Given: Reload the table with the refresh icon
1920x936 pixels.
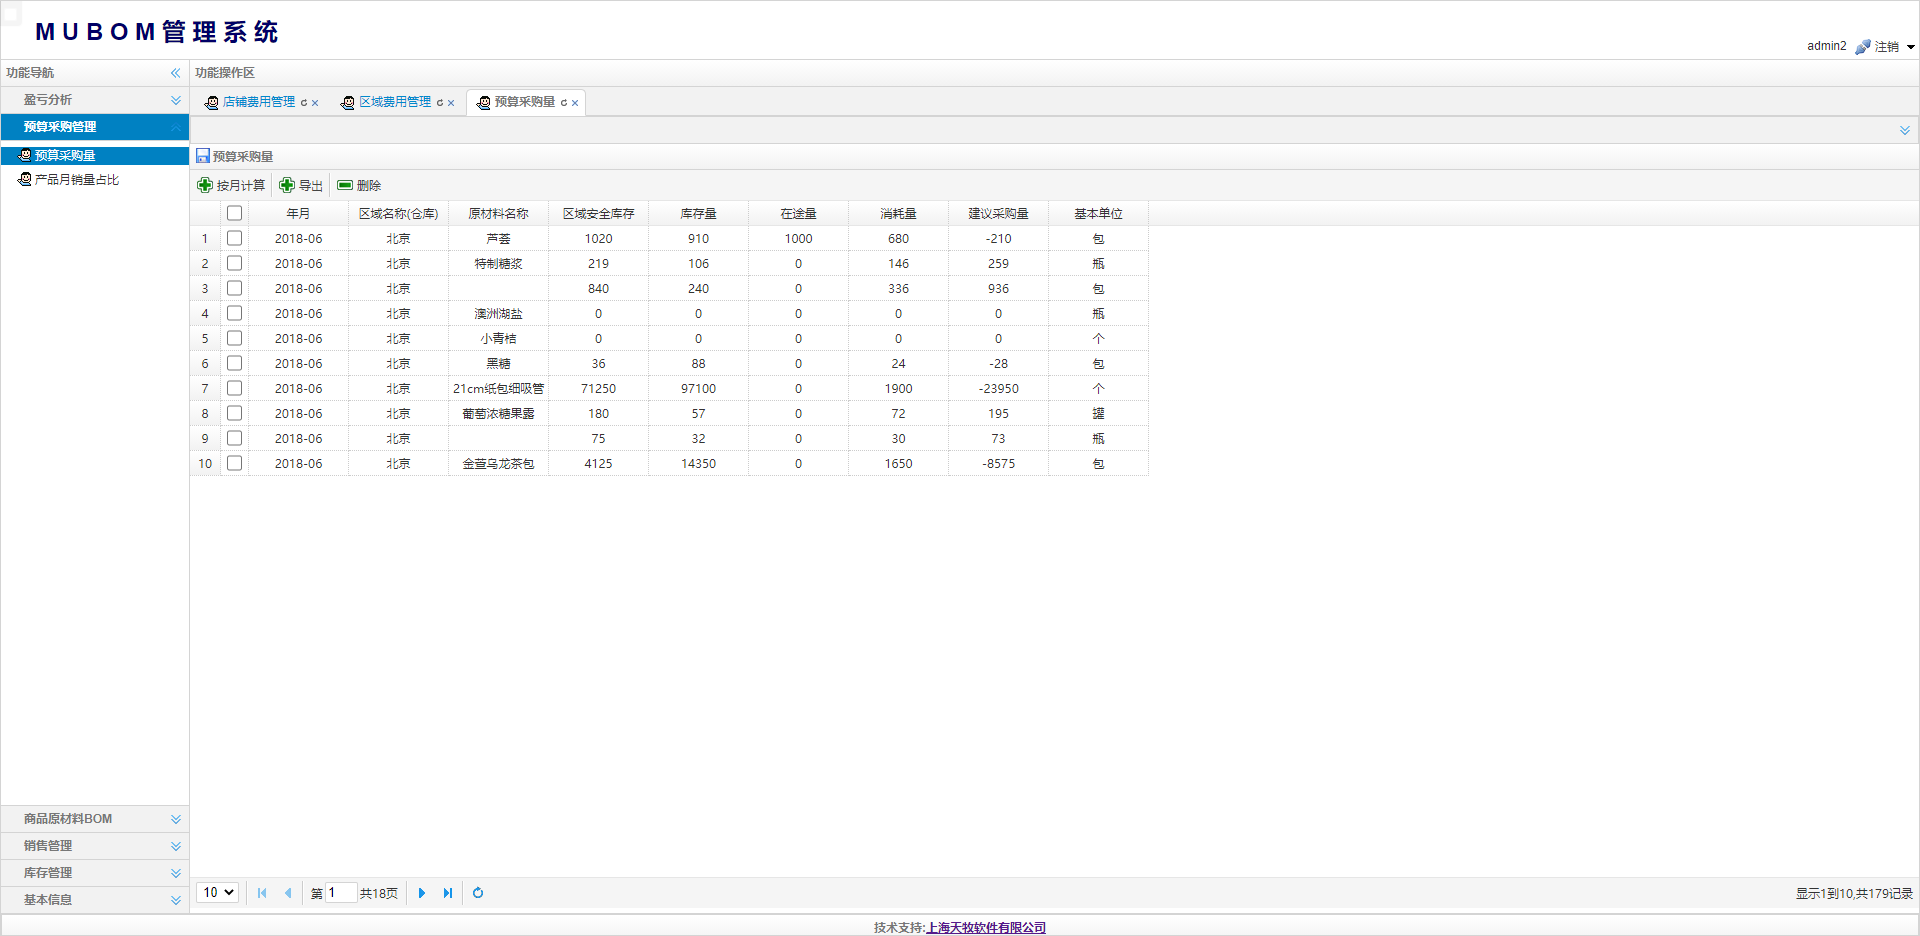Looking at the screenshot, I should click(x=478, y=893).
